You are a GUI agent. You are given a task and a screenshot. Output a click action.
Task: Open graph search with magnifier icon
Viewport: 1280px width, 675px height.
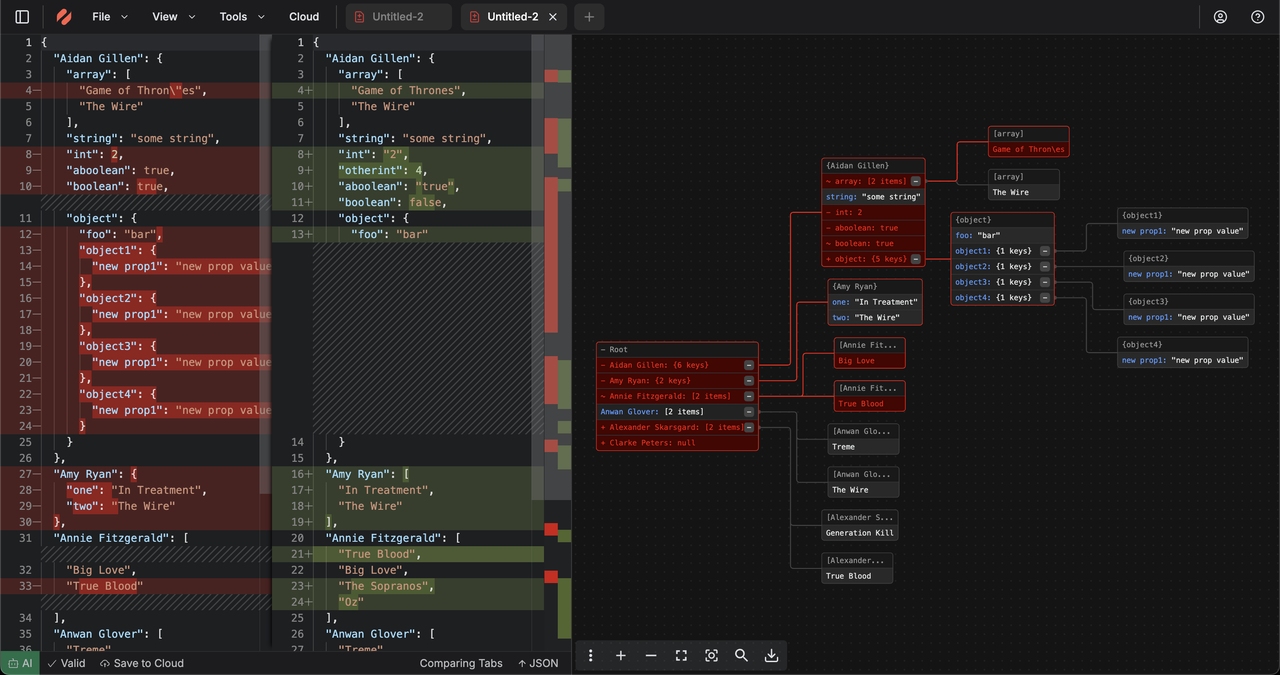[741, 655]
